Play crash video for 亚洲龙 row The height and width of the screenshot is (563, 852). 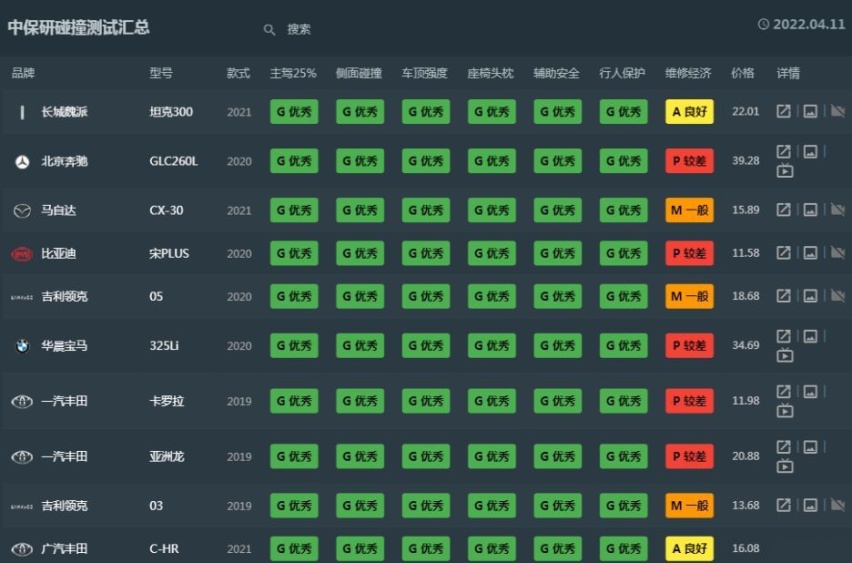(785, 466)
